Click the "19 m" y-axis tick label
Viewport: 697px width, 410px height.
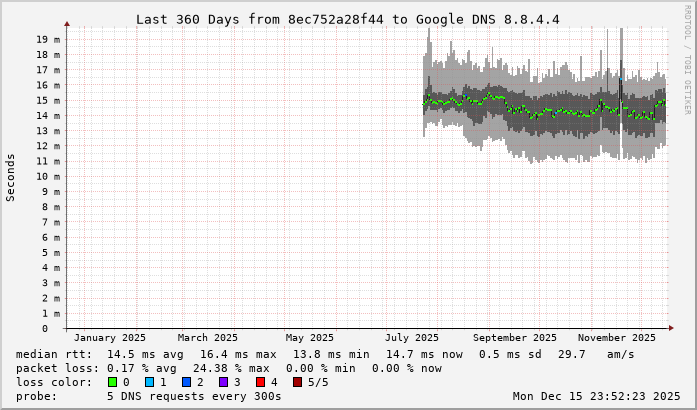click(x=48, y=40)
